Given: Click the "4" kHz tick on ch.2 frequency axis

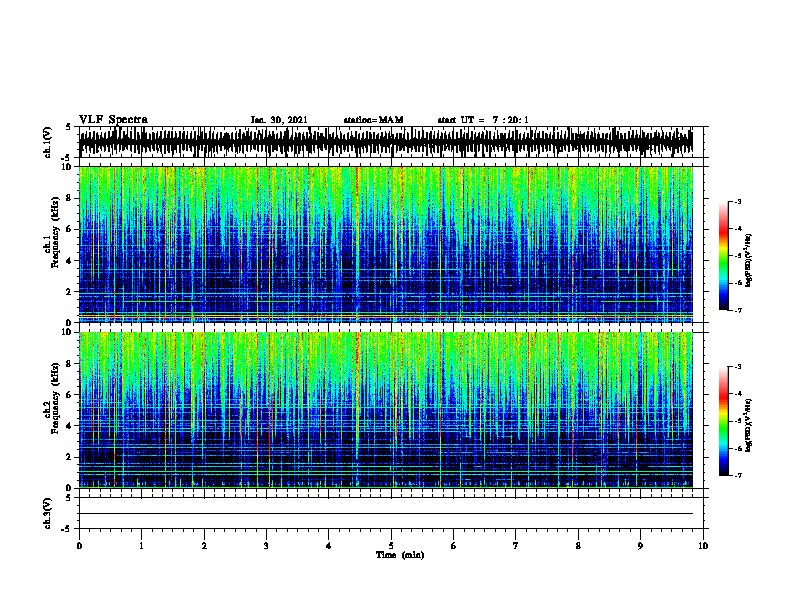Looking at the screenshot, I should pyautogui.click(x=69, y=426).
